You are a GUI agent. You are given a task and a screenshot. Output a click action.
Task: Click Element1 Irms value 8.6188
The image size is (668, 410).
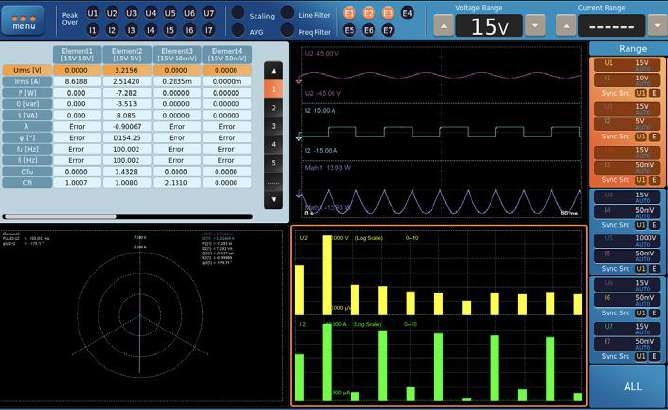click(77, 81)
